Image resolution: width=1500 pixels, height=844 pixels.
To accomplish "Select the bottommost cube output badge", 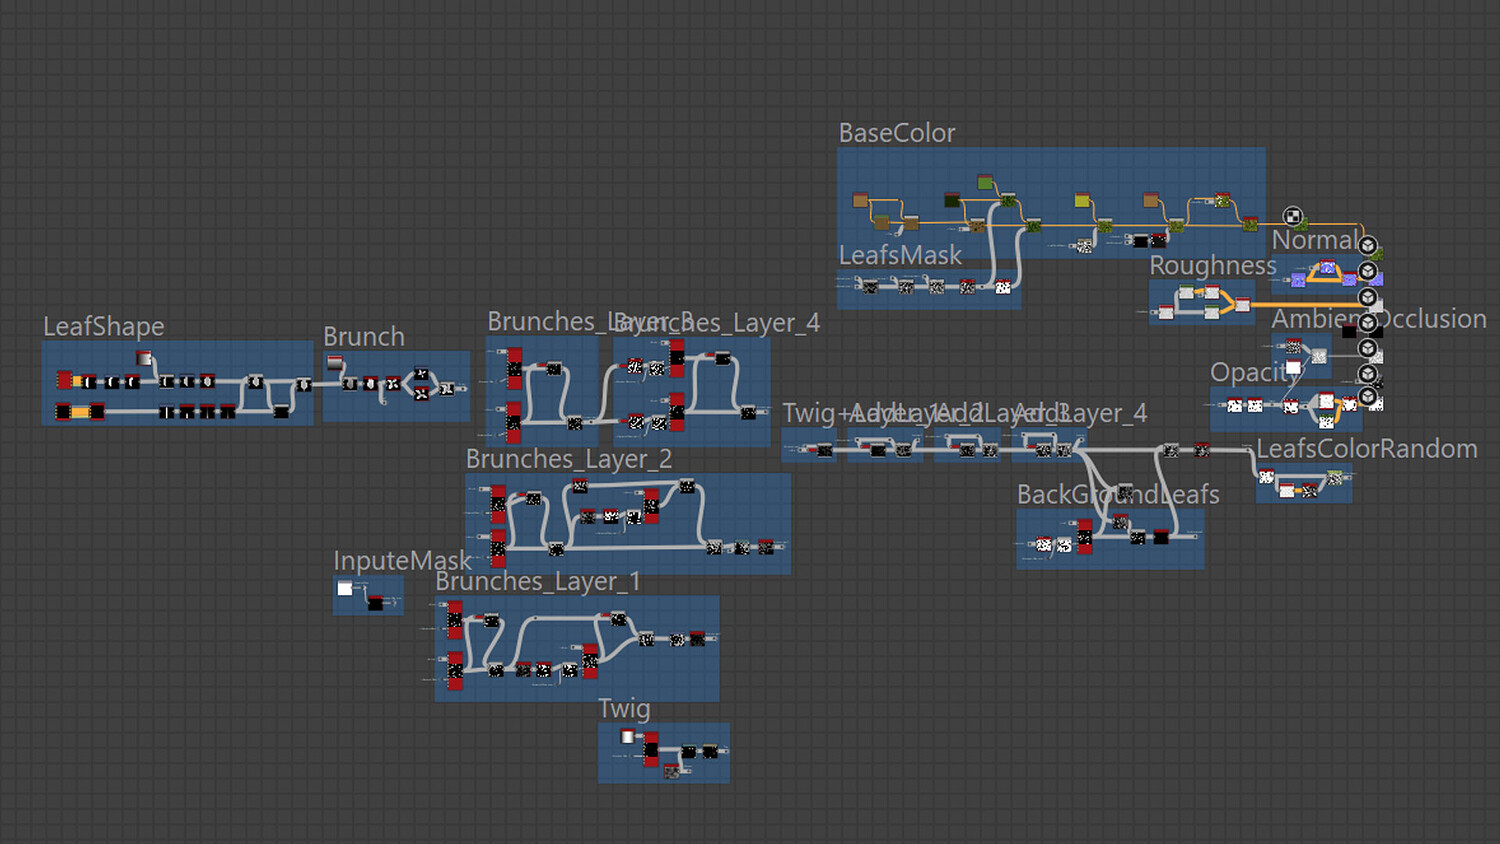I will point(1368,397).
